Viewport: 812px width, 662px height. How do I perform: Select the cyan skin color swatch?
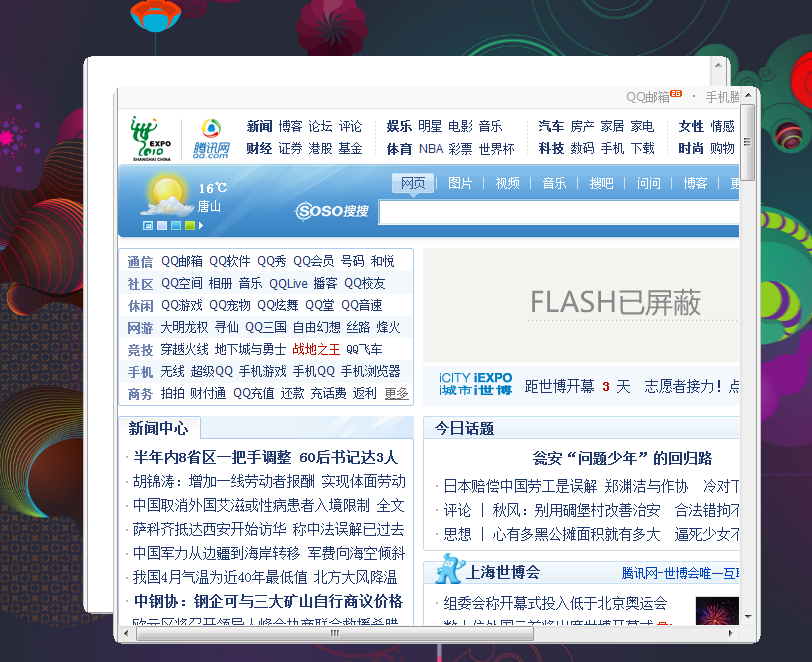(176, 226)
